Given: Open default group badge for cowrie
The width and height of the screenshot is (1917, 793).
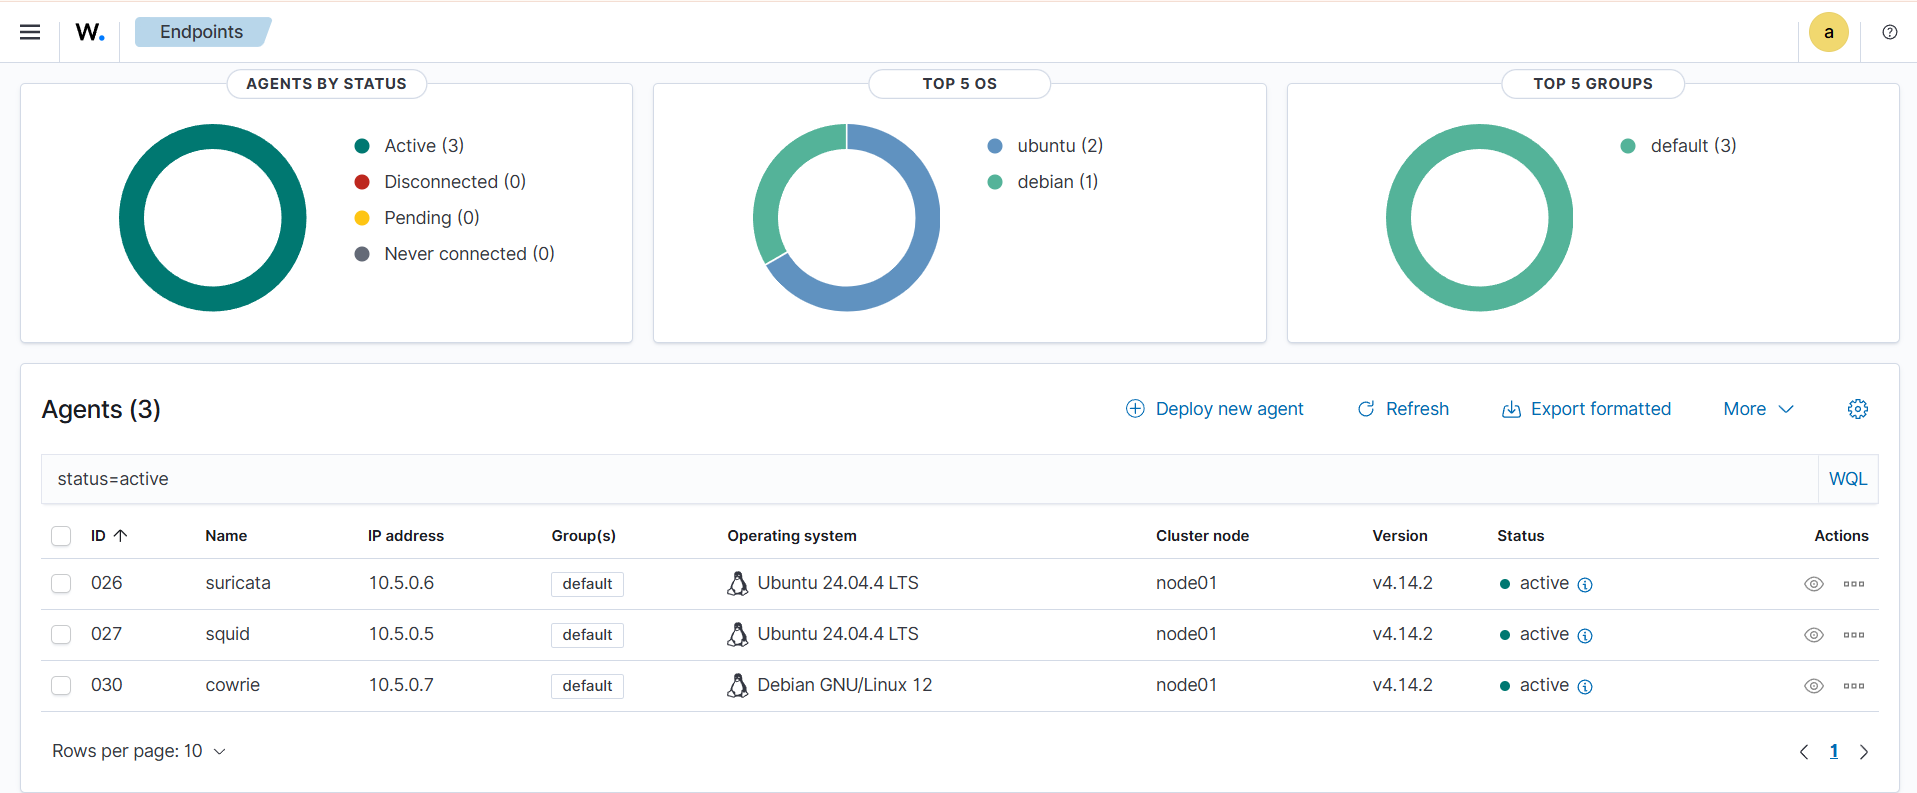Looking at the screenshot, I should [x=587, y=686].
